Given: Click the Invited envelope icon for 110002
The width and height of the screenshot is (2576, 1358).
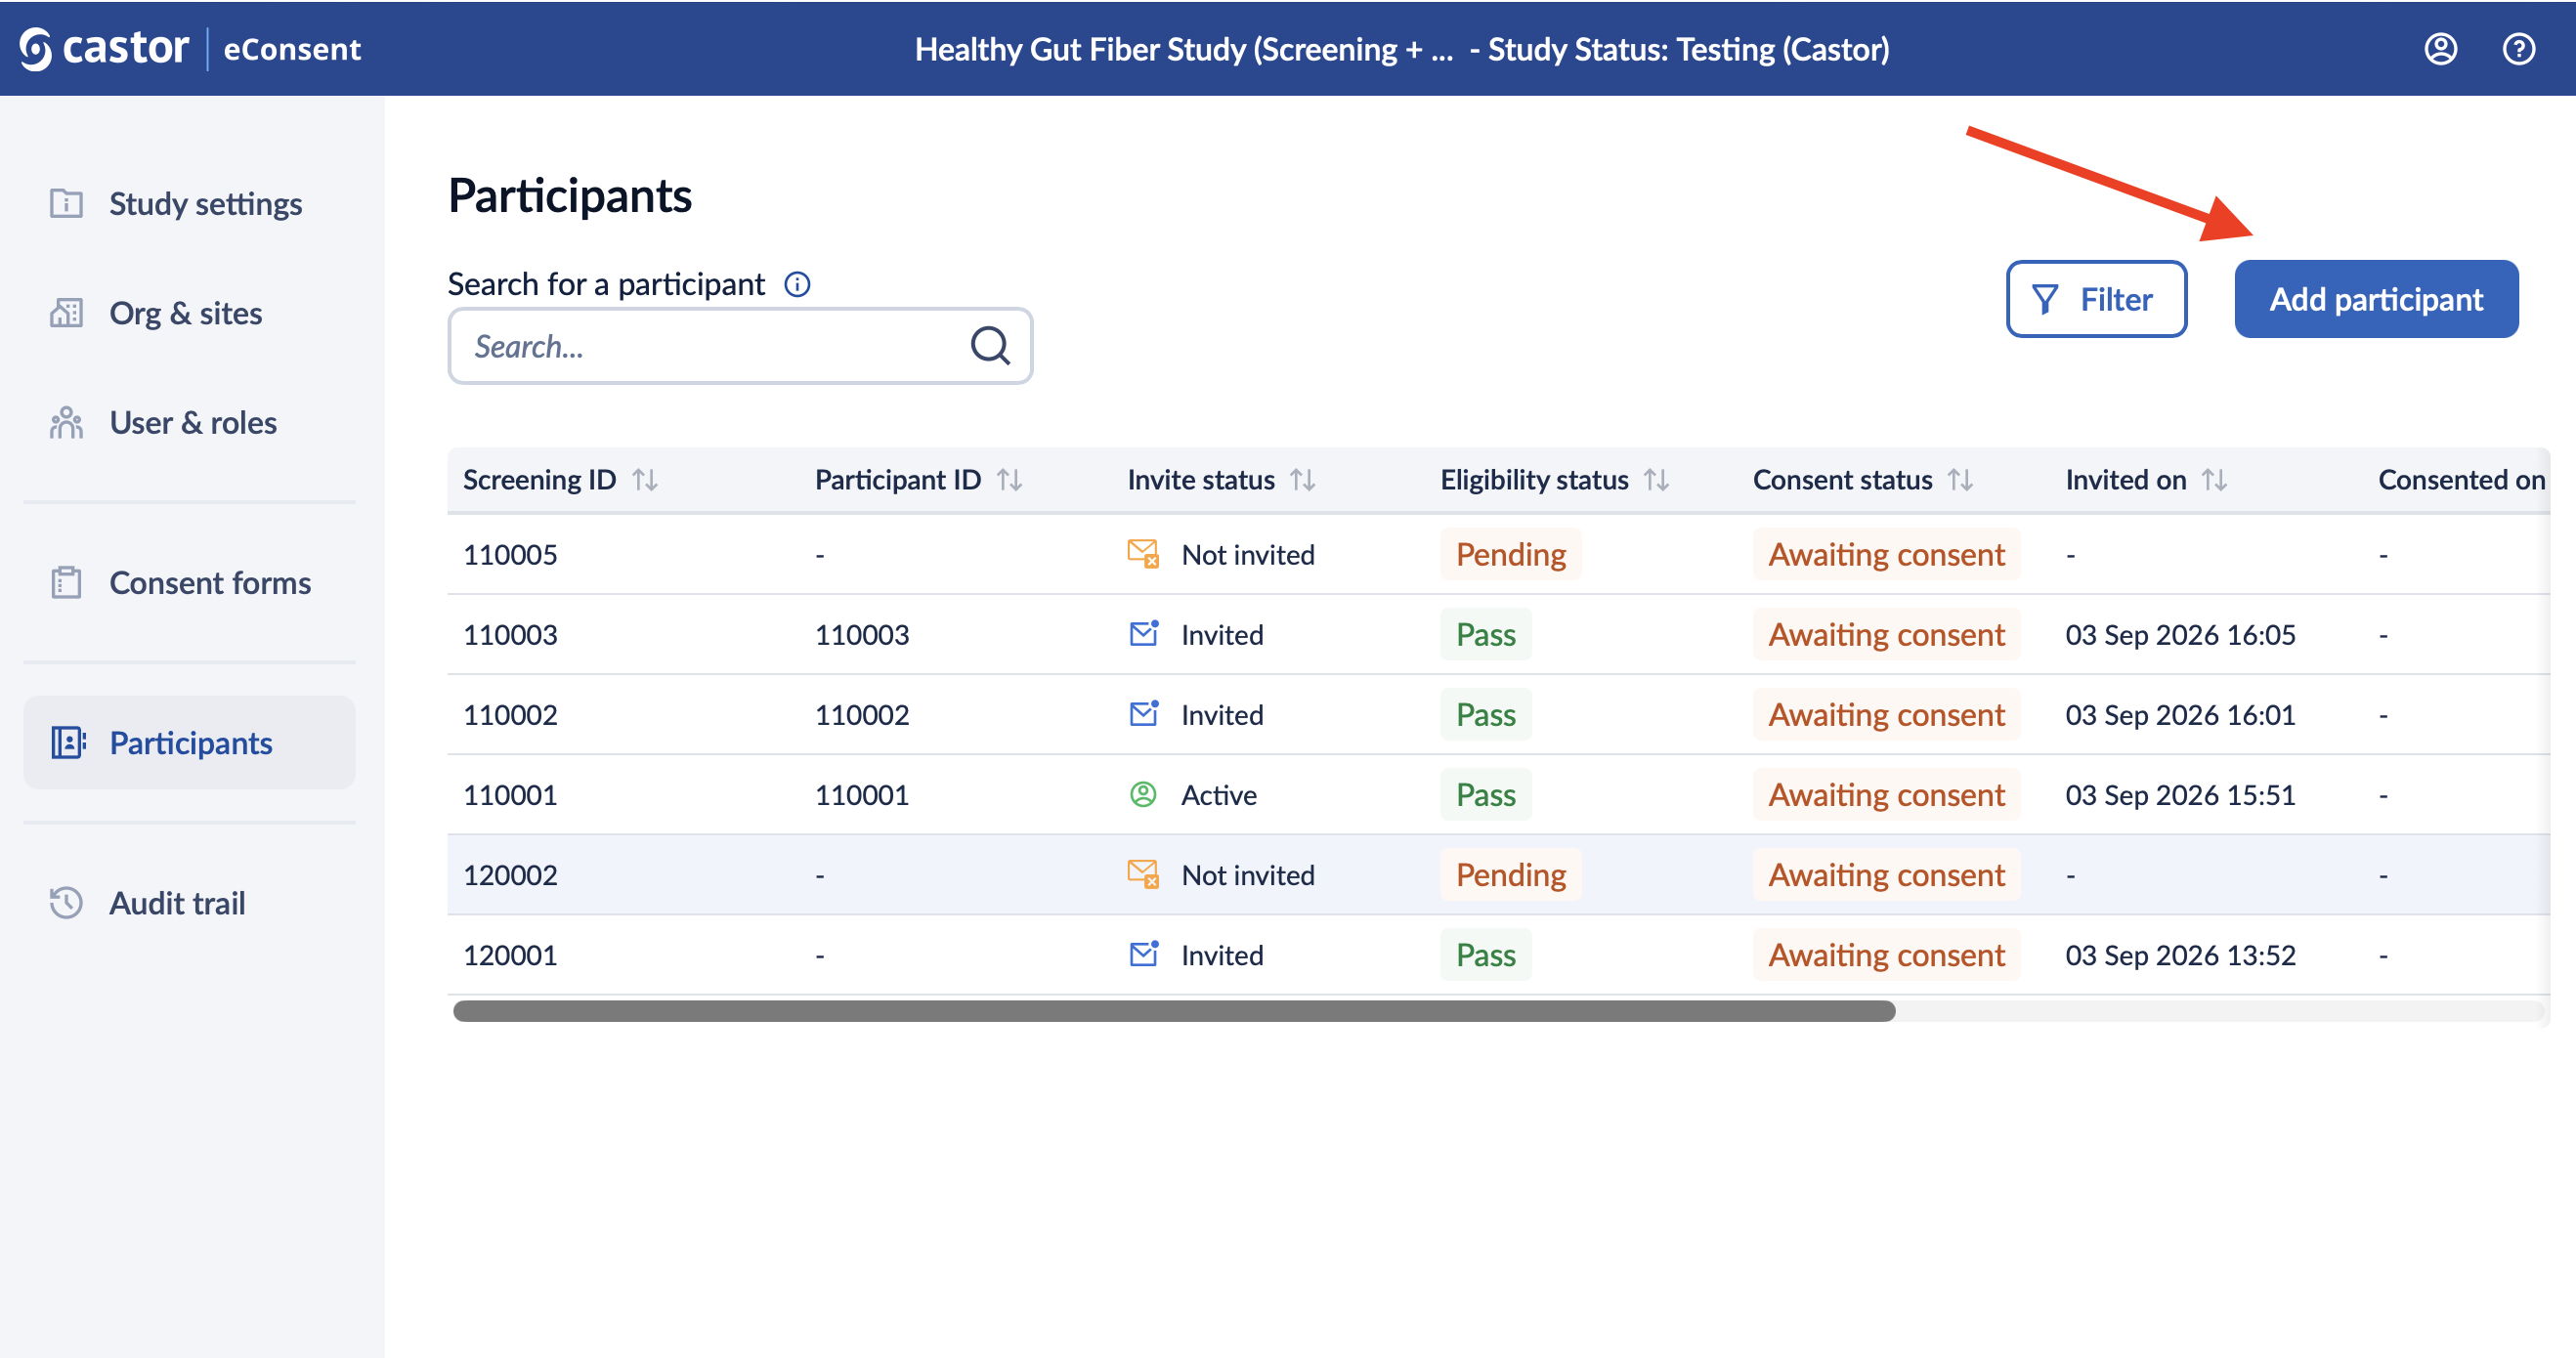Looking at the screenshot, I should tap(1143, 713).
